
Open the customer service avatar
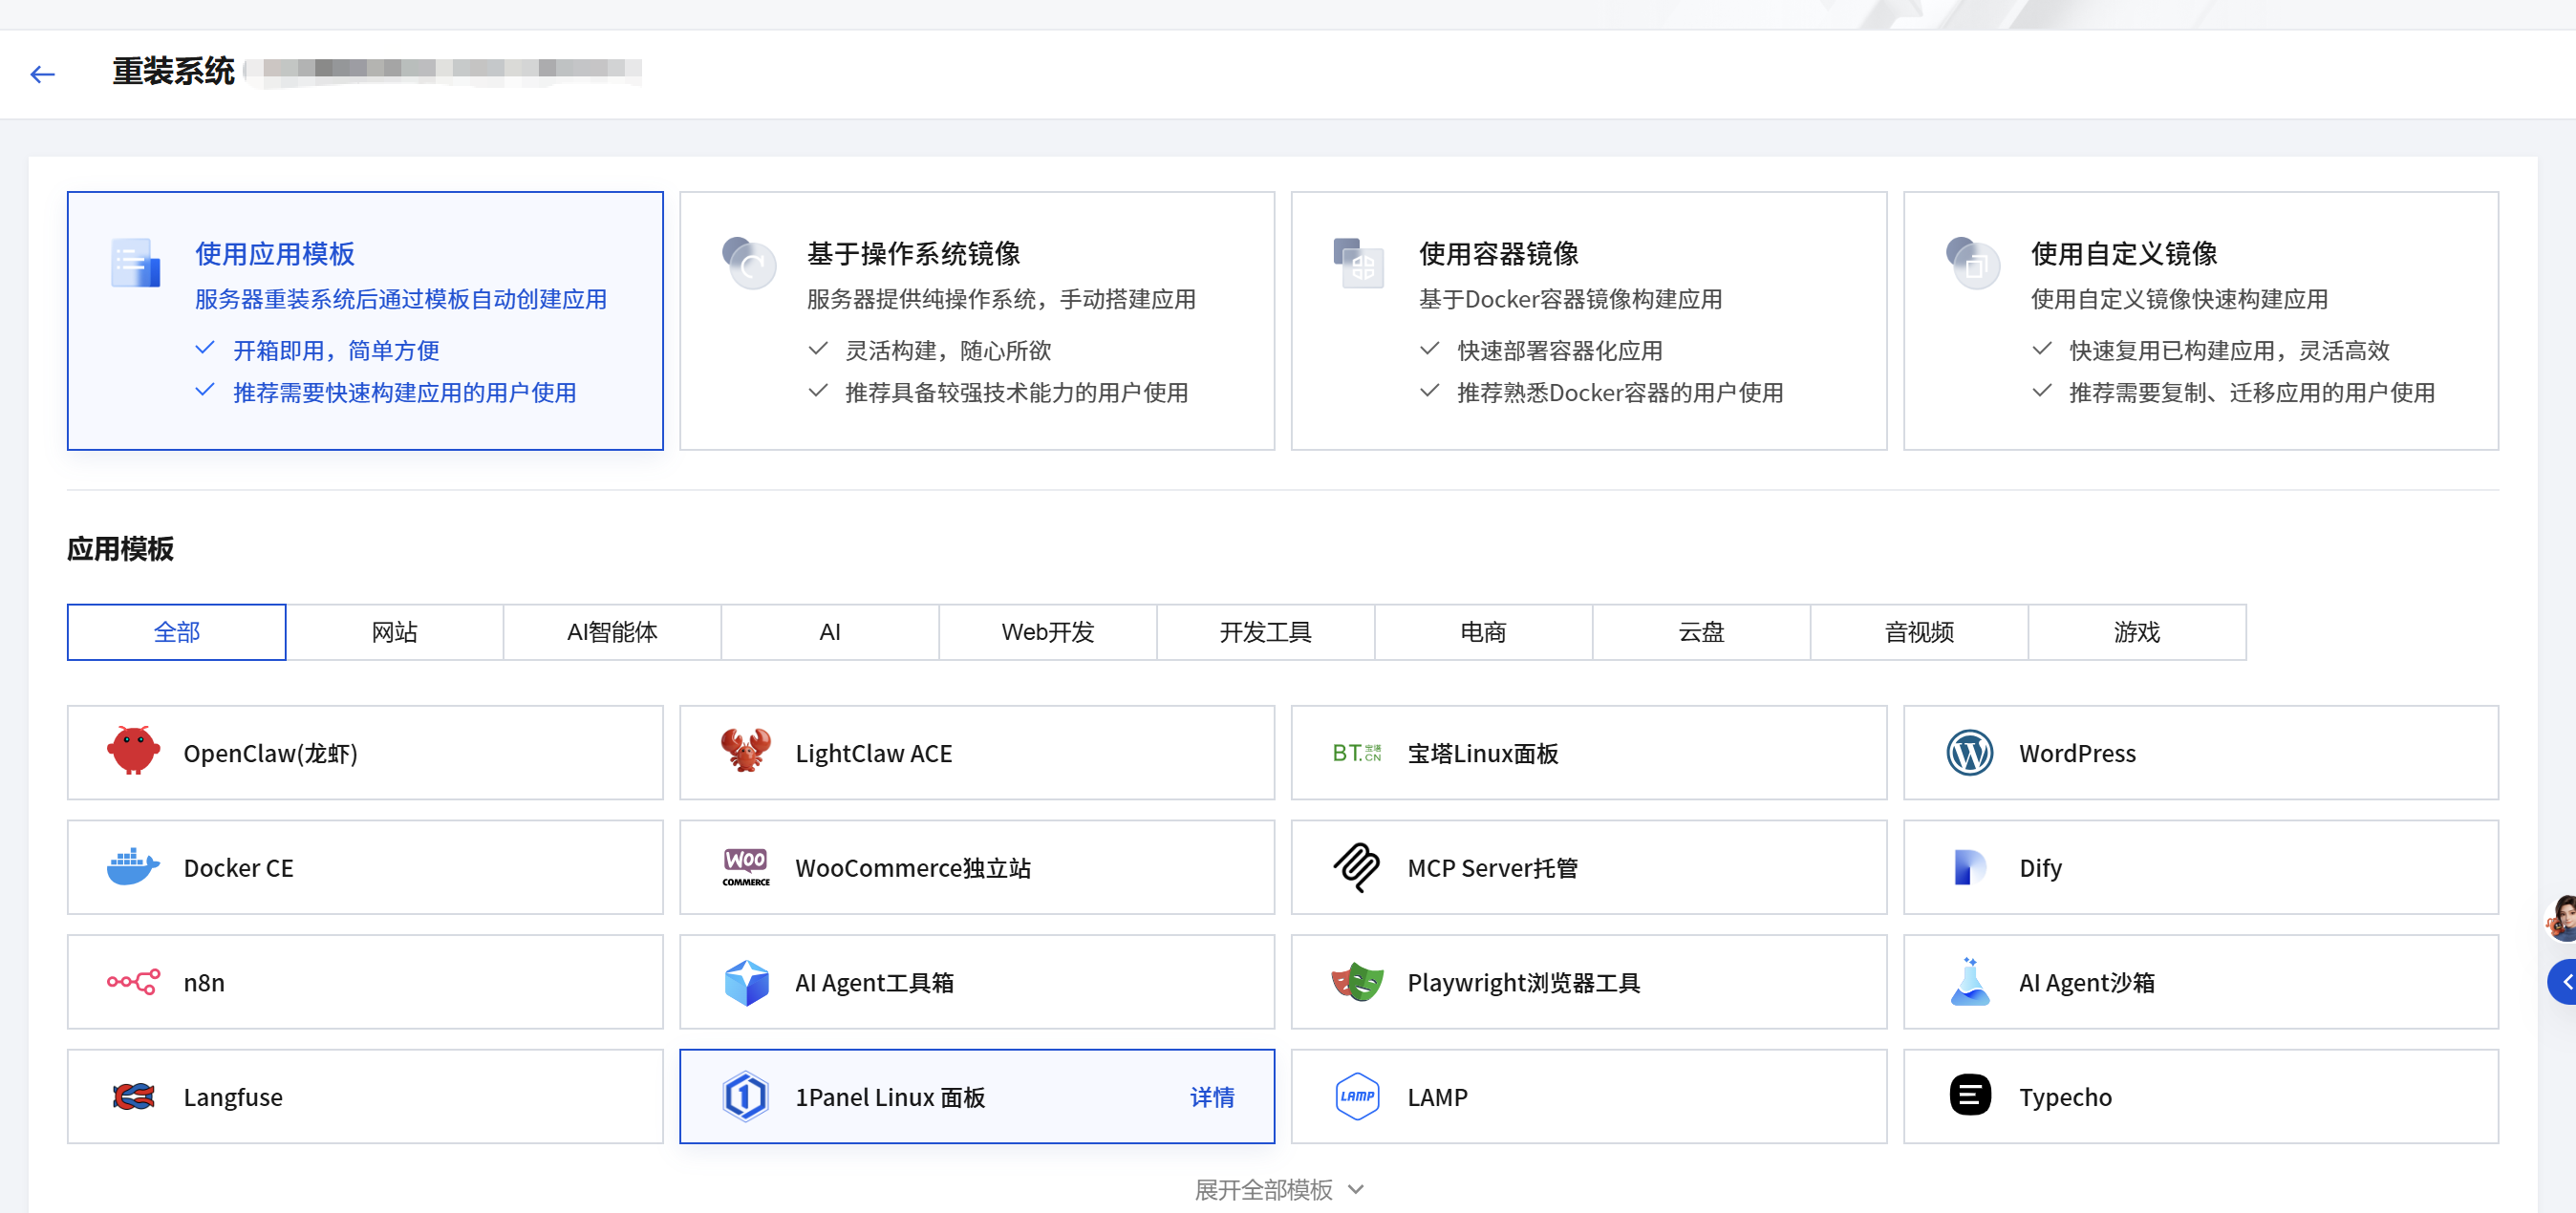tap(2562, 917)
